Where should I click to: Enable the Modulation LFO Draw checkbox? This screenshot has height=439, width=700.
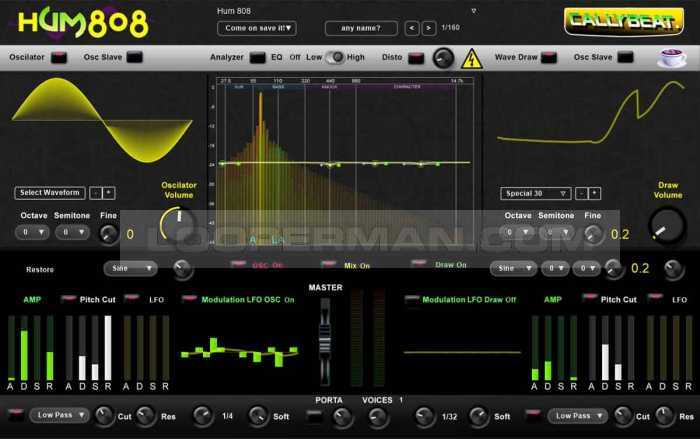[x=411, y=299]
